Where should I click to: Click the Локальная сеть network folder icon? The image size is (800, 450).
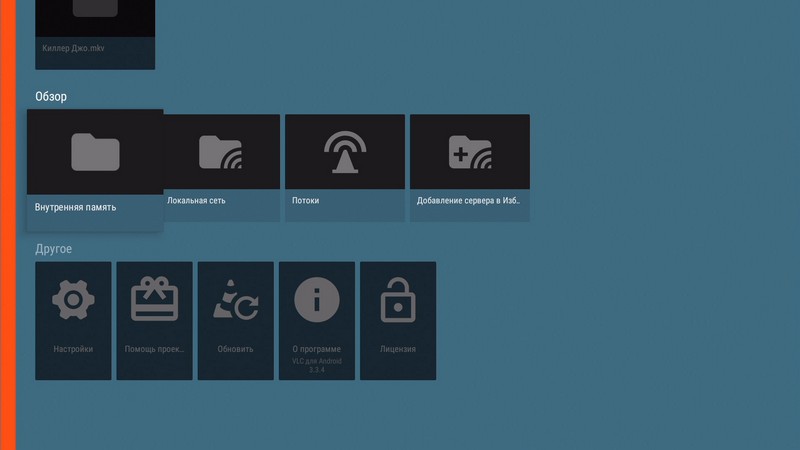point(221,152)
